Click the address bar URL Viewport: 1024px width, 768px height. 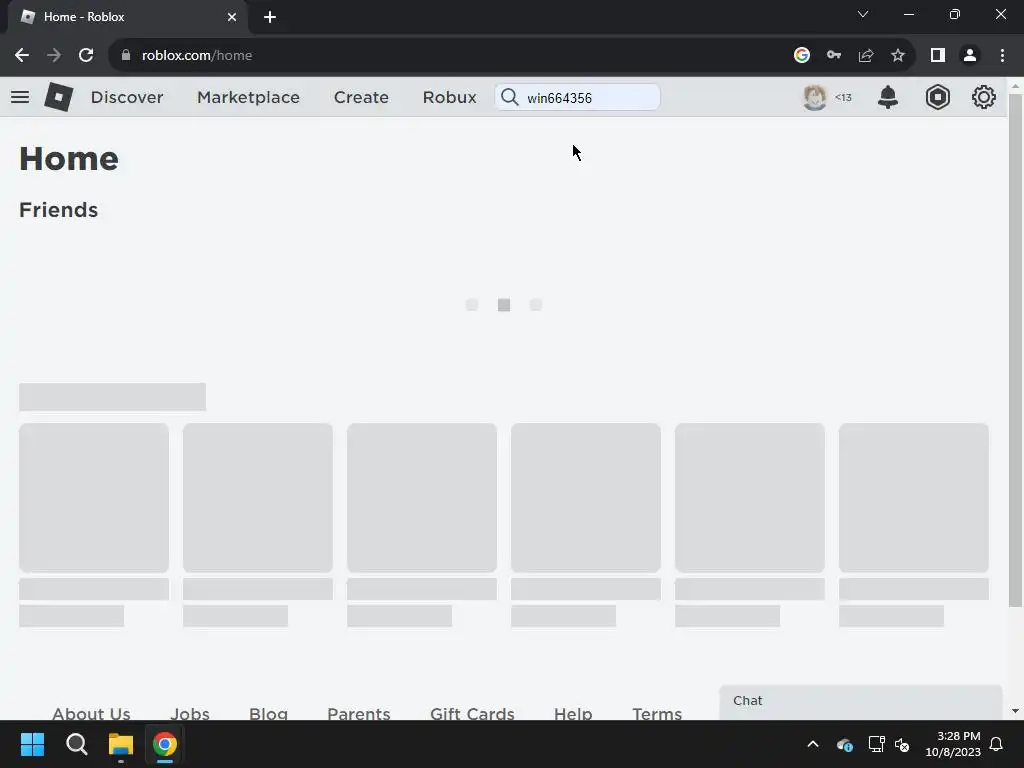[197, 56]
